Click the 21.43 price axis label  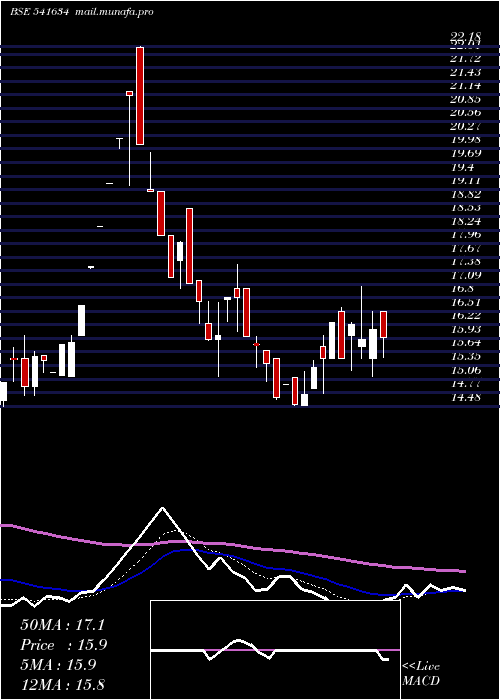coord(466,72)
